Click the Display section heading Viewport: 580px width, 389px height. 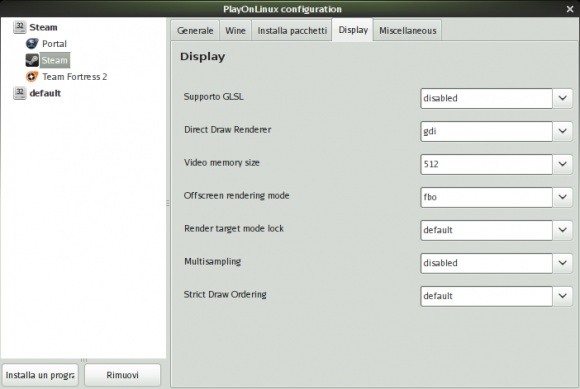(x=202, y=57)
